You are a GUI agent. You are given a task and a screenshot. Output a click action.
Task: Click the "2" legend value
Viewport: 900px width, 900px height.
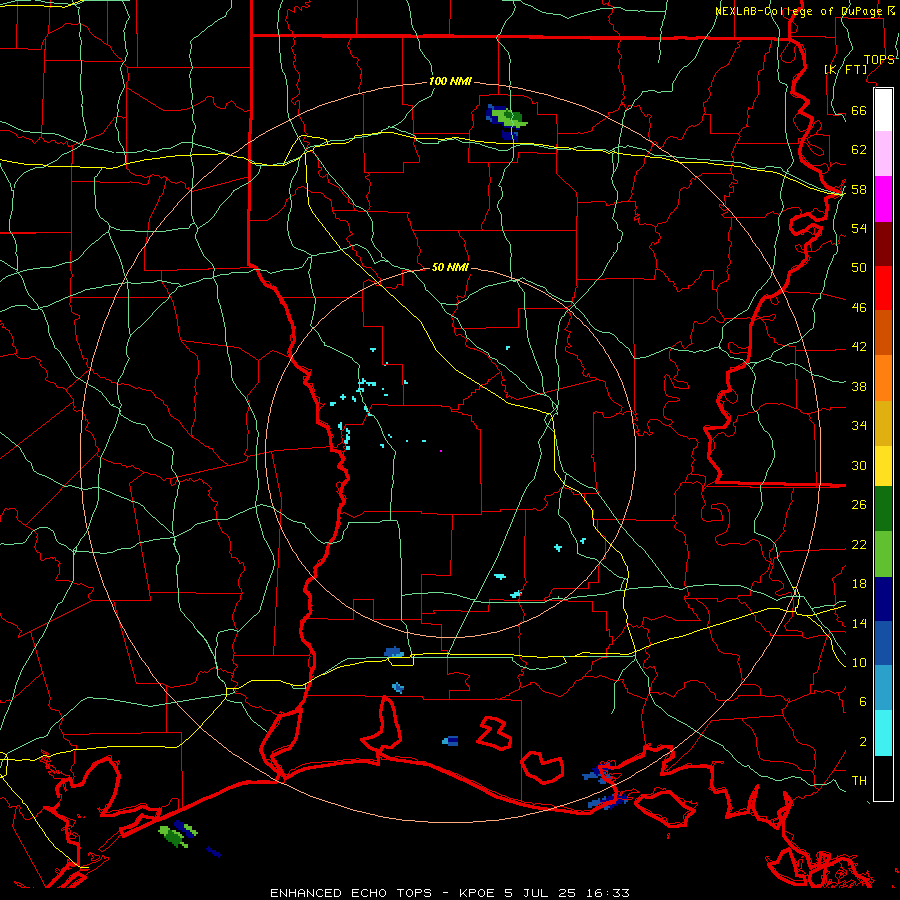(862, 742)
